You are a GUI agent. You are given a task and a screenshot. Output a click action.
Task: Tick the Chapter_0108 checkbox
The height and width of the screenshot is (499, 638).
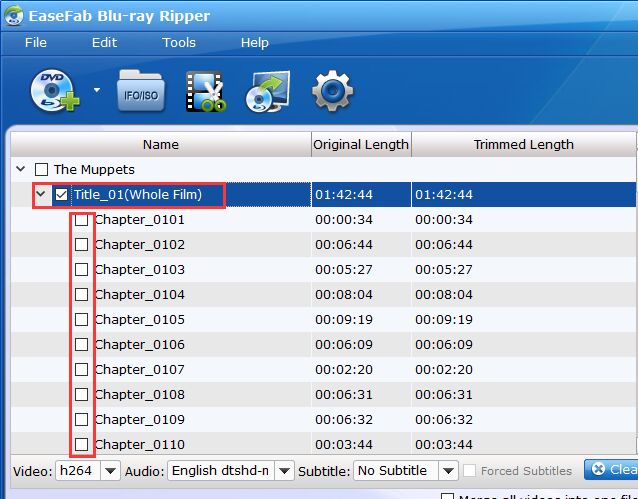tap(81, 394)
